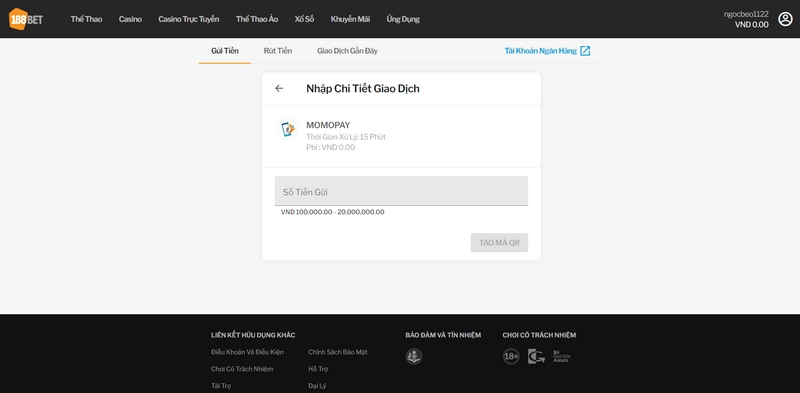This screenshot has height=393, width=800.
Task: Open the user profile icon
Action: point(785,19)
